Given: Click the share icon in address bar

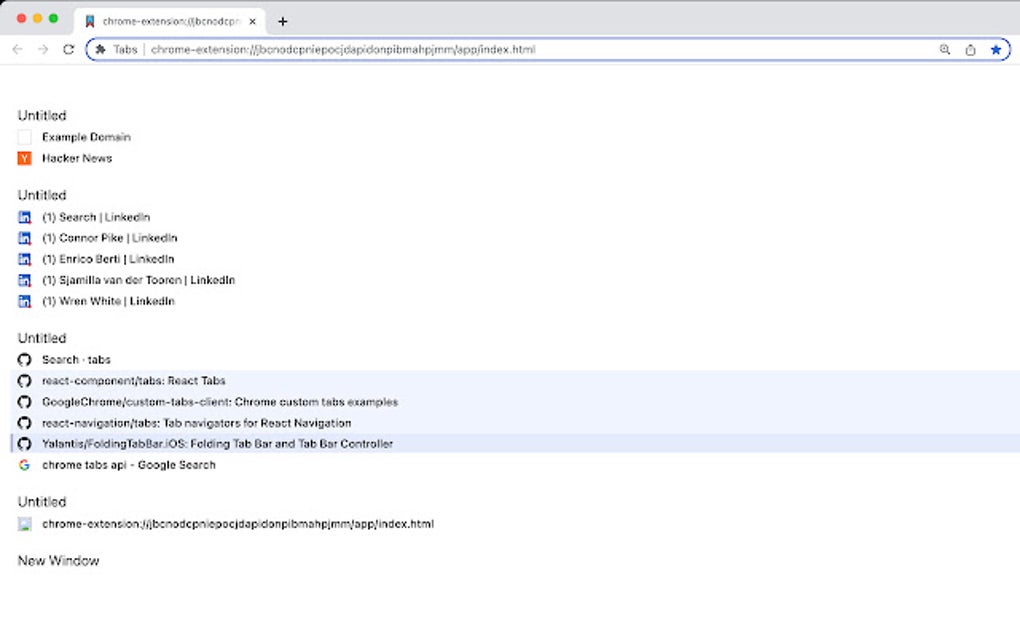Looking at the screenshot, I should (x=970, y=49).
